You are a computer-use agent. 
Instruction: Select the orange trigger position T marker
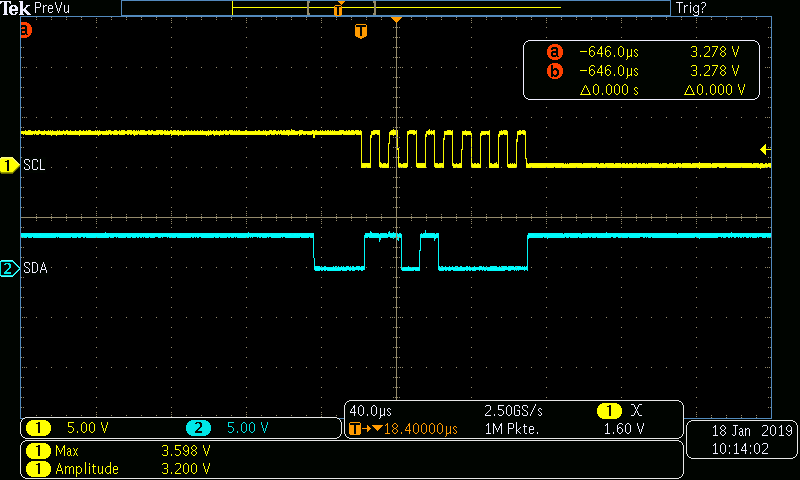coord(361,31)
